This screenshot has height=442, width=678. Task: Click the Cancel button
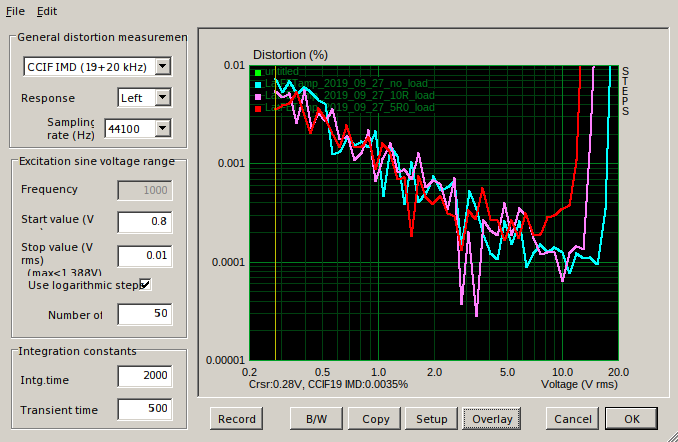click(x=572, y=419)
